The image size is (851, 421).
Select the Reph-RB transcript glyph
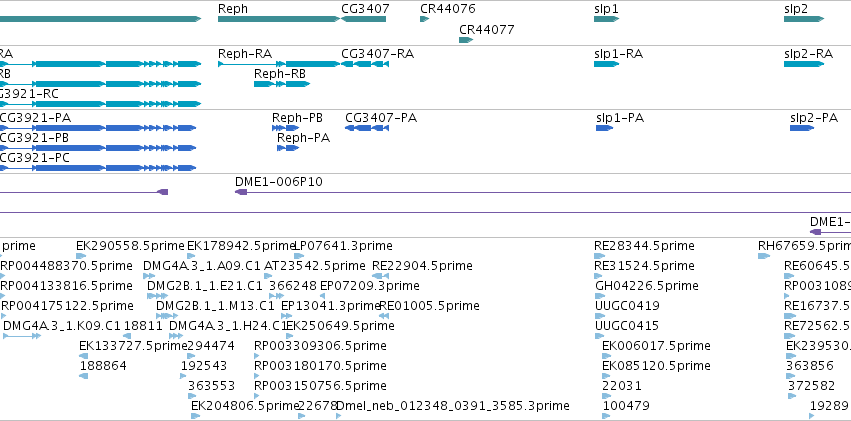[282, 84]
